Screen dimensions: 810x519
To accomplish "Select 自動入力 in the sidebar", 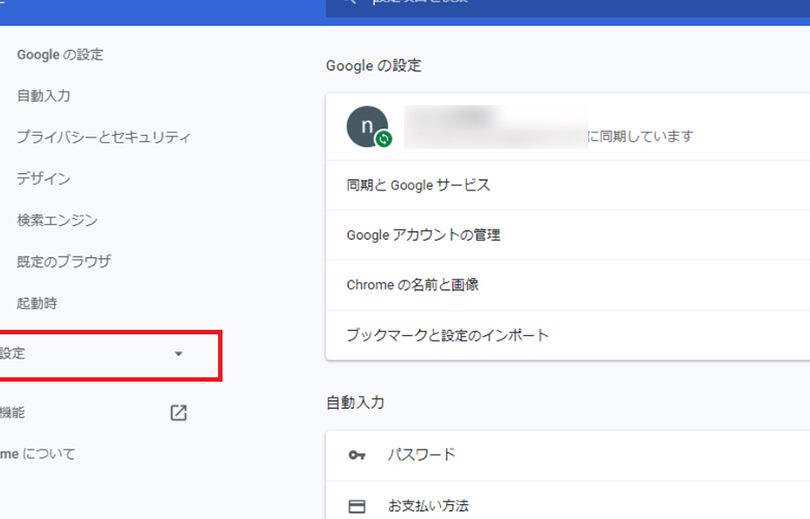I will coord(43,96).
